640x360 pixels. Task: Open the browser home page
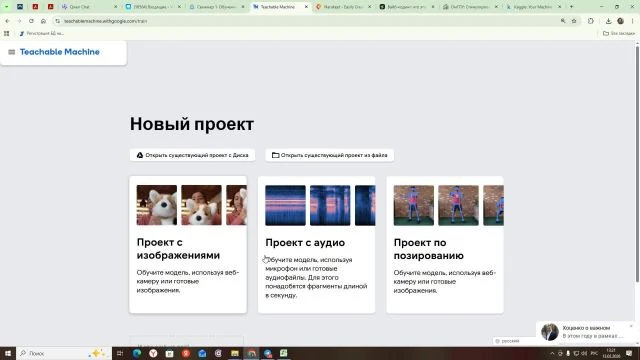pyautogui.click(x=43, y=21)
